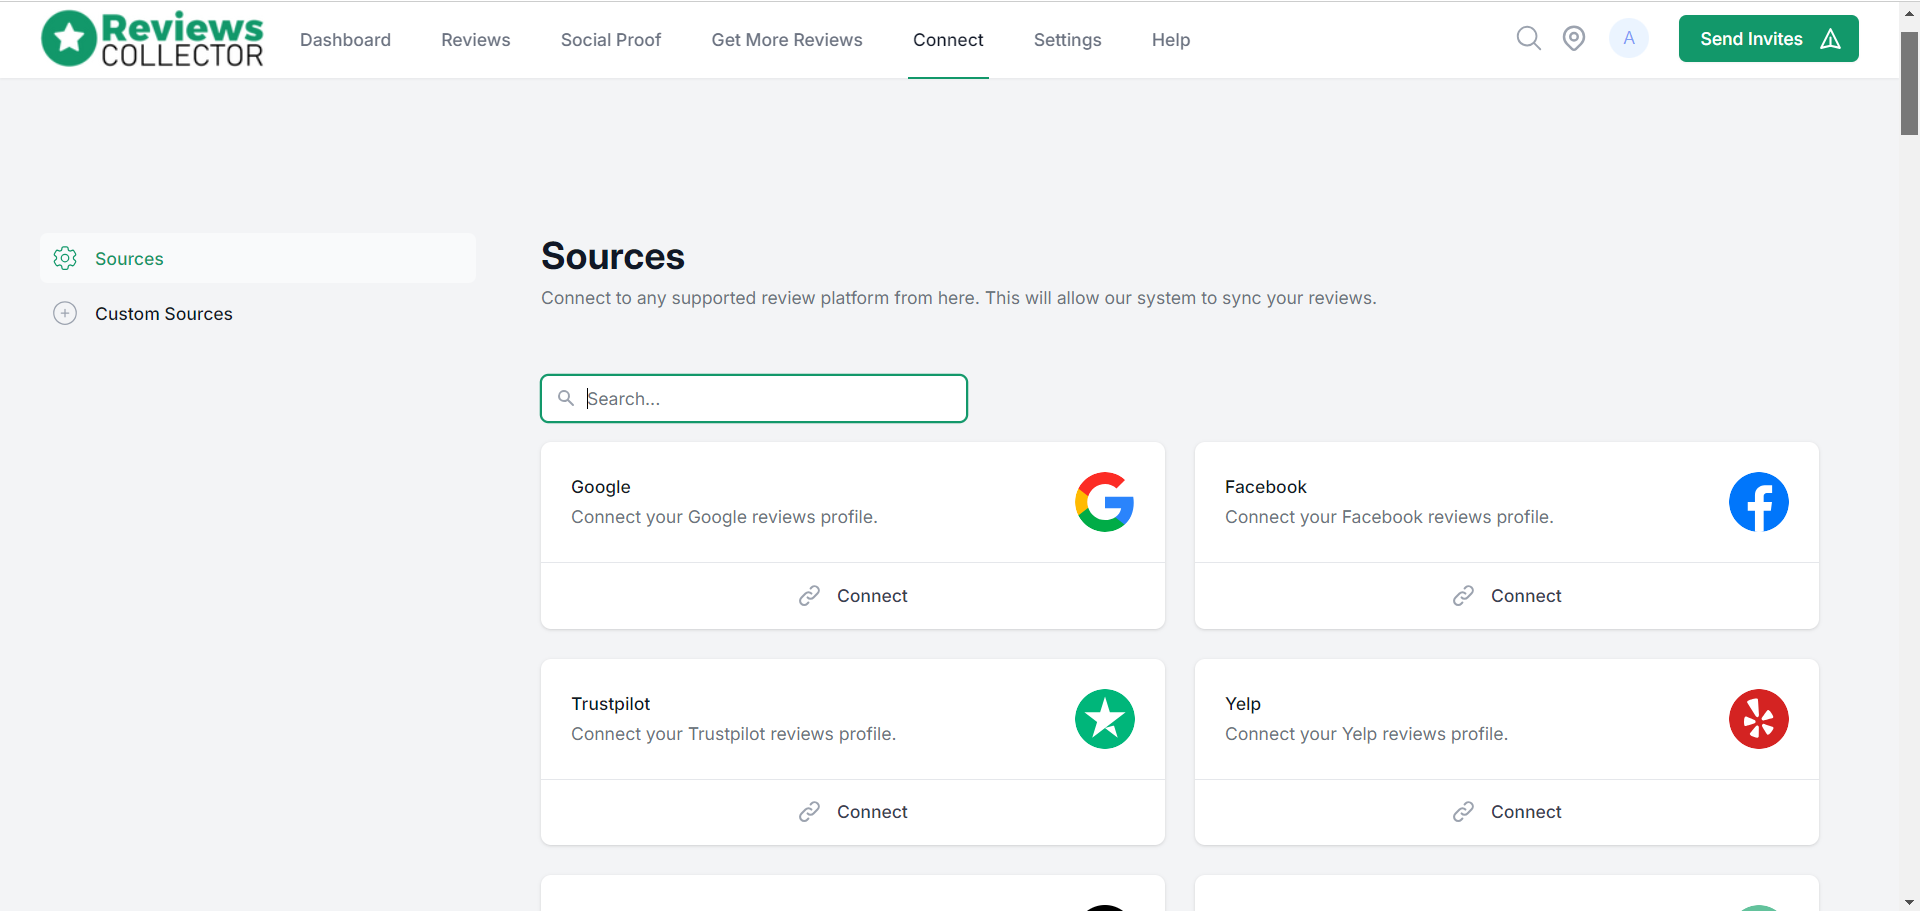Viewport: 1920px width, 911px height.
Task: Click the Sources gear icon in sidebar
Action: (x=65, y=258)
